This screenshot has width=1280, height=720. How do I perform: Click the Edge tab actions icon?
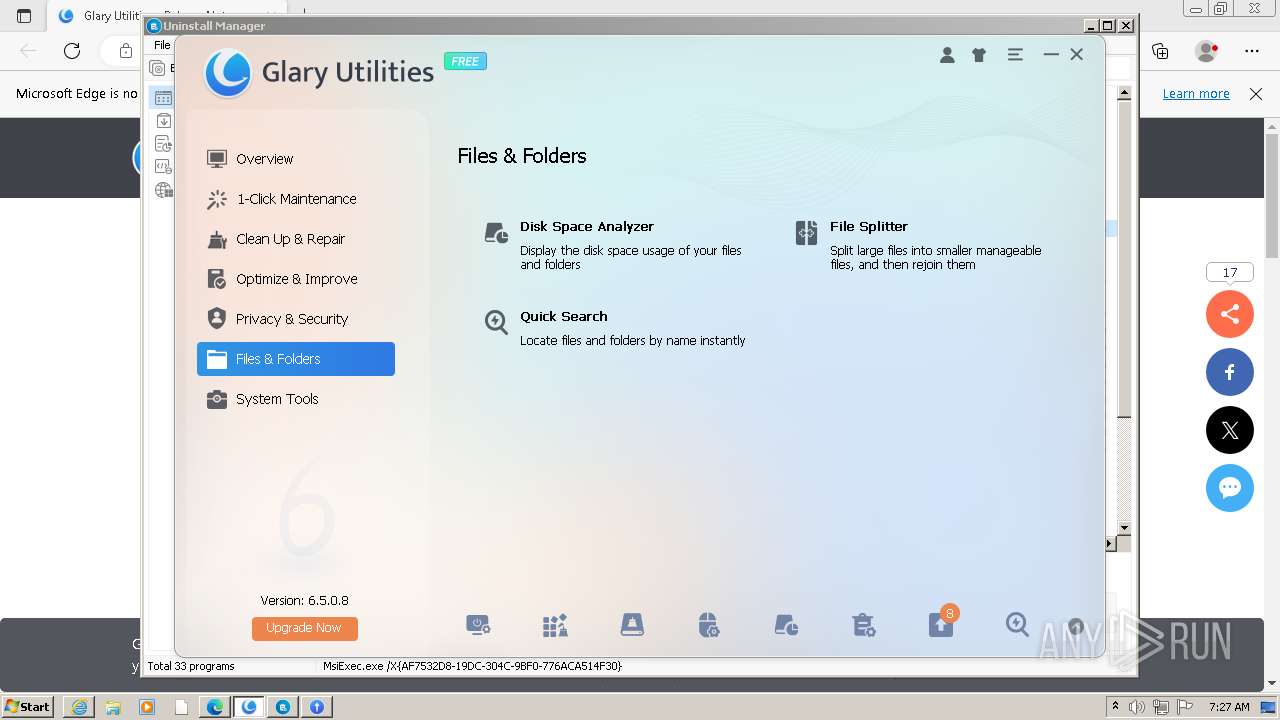24,16
